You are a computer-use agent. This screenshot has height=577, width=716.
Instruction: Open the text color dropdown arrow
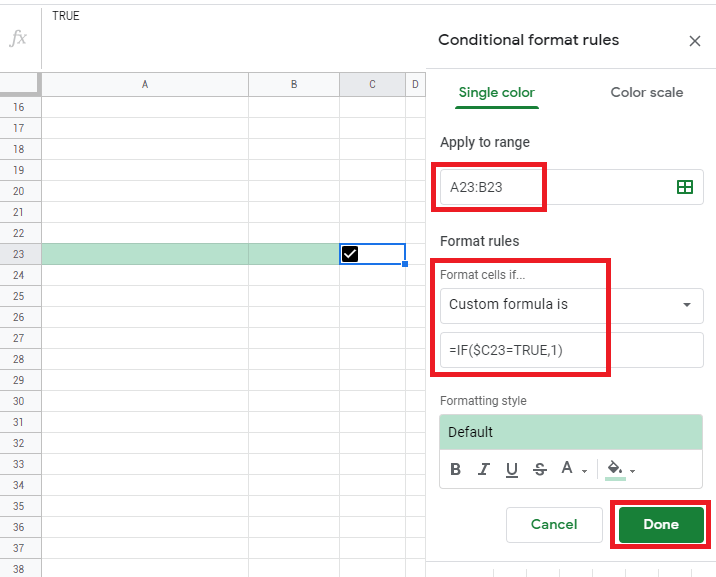[585, 471]
